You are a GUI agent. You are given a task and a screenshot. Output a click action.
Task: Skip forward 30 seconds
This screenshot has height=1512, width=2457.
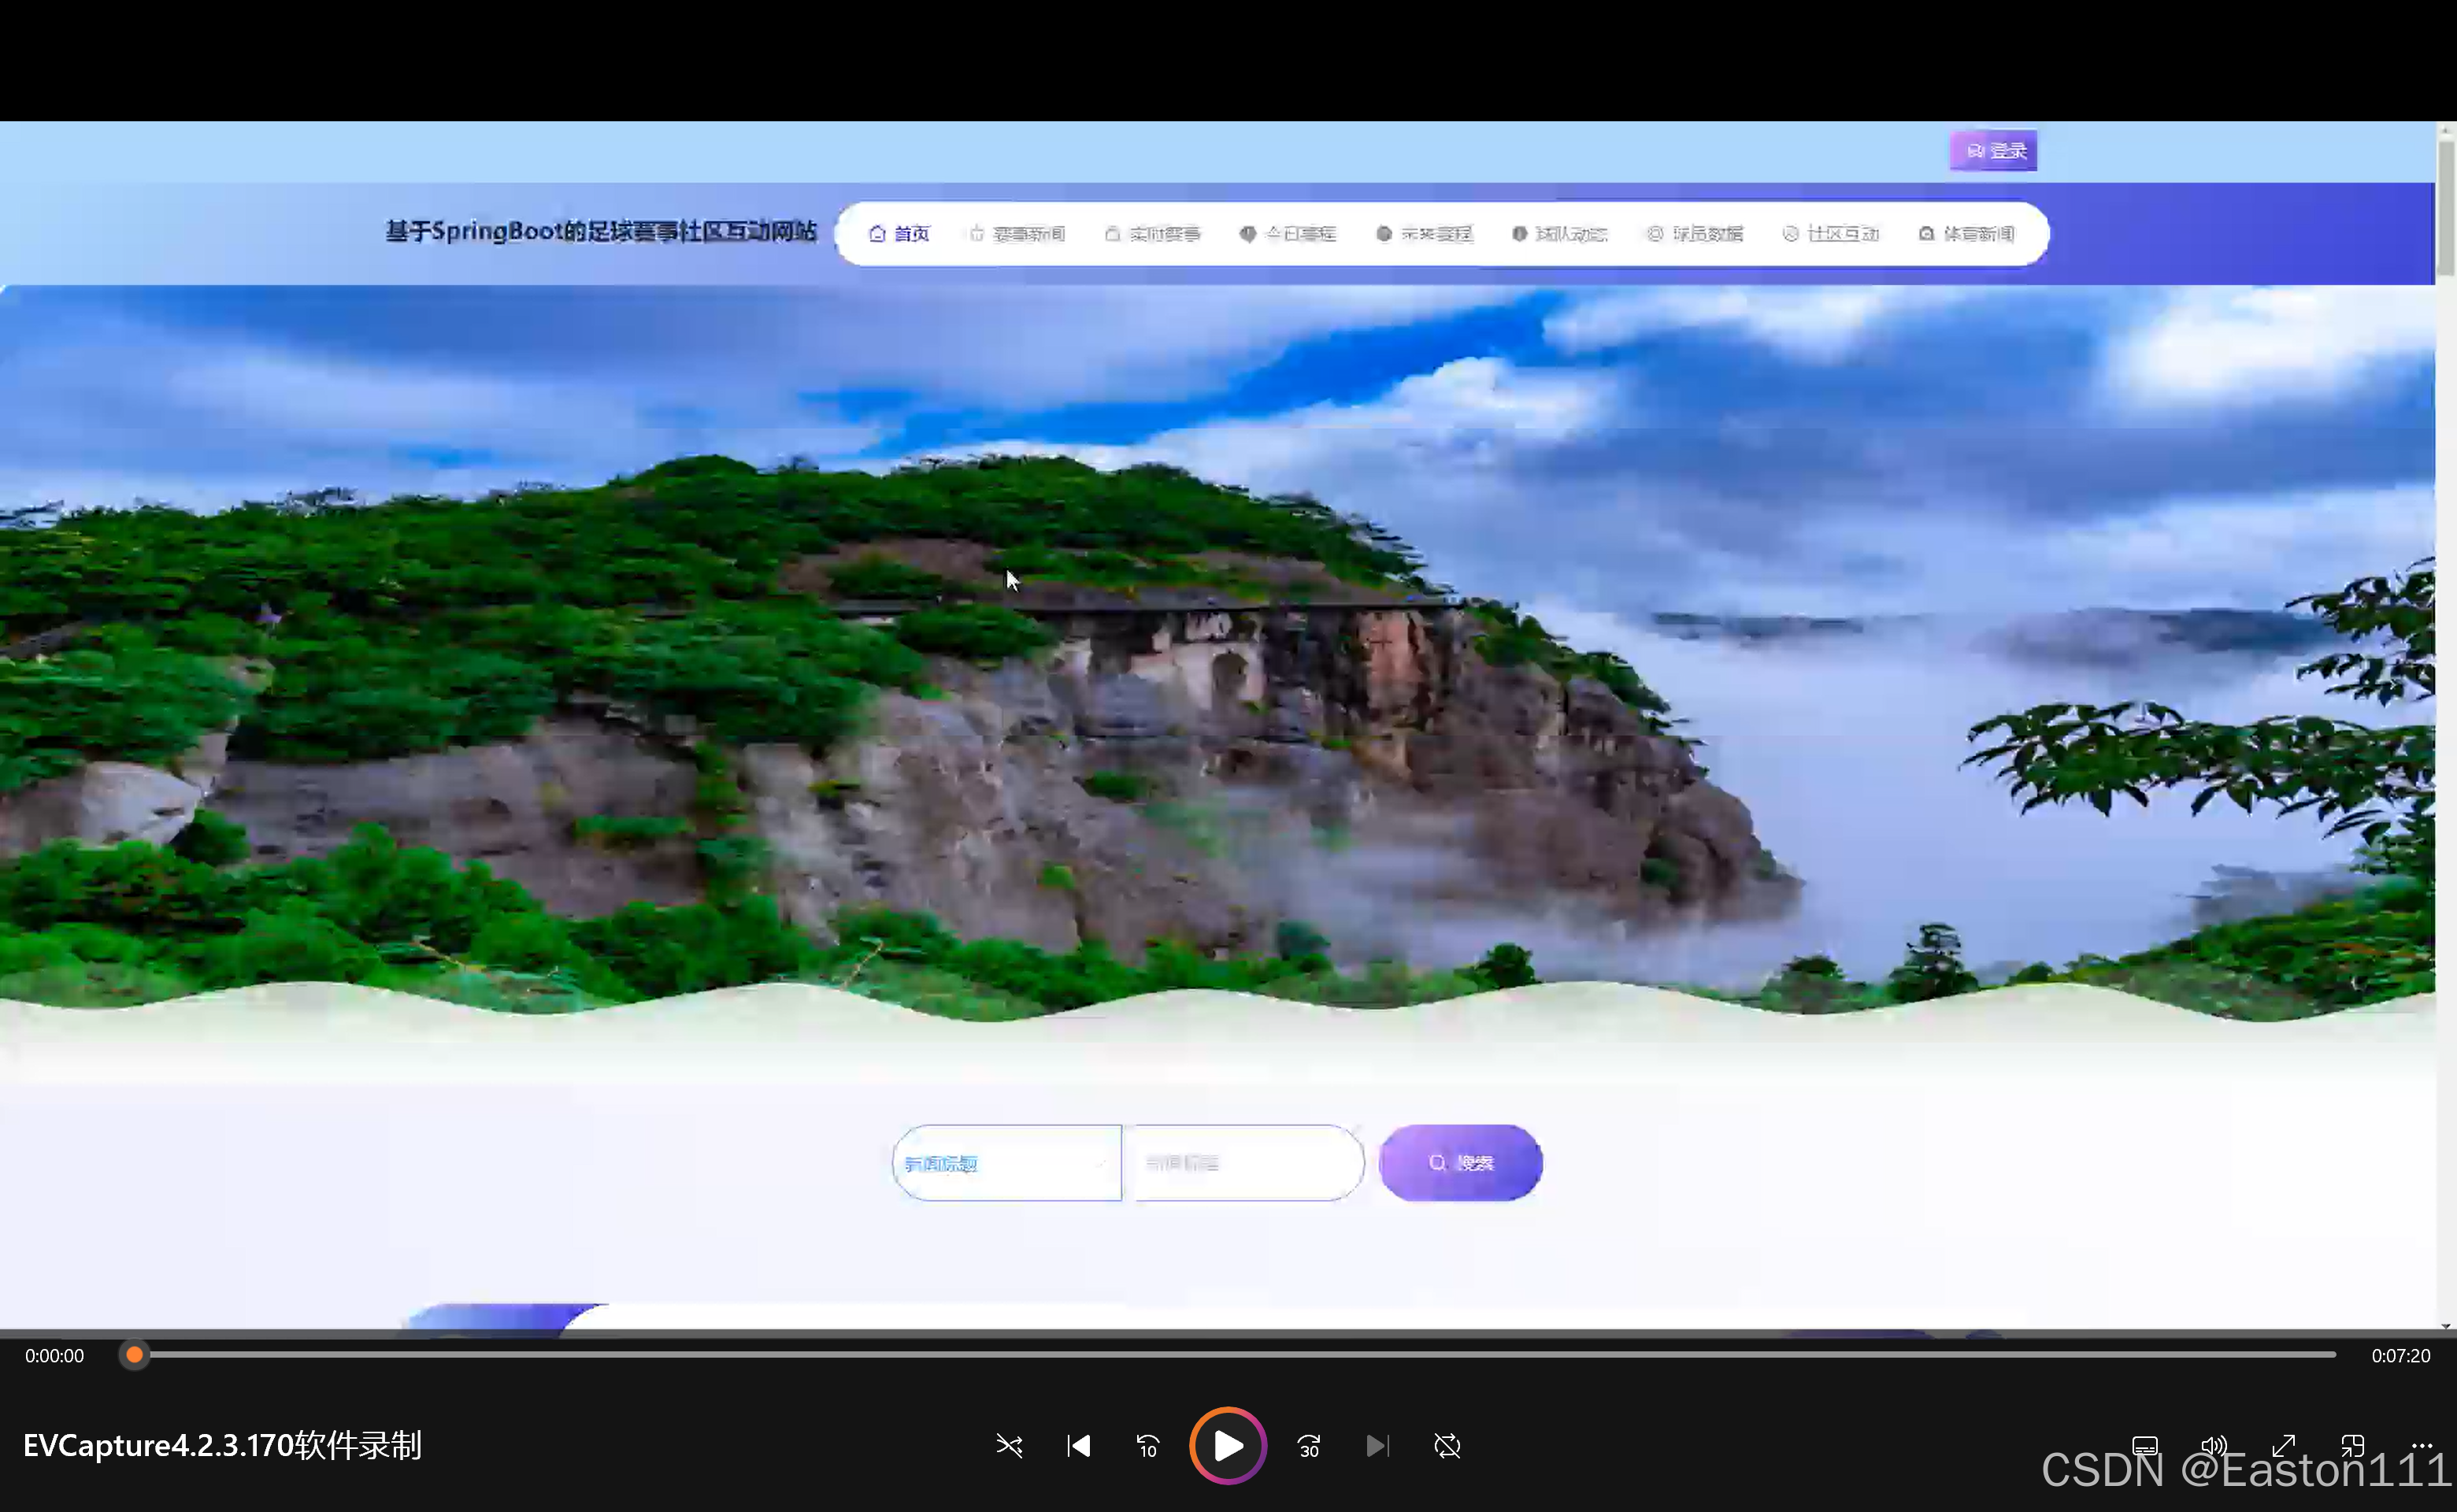(1309, 1446)
